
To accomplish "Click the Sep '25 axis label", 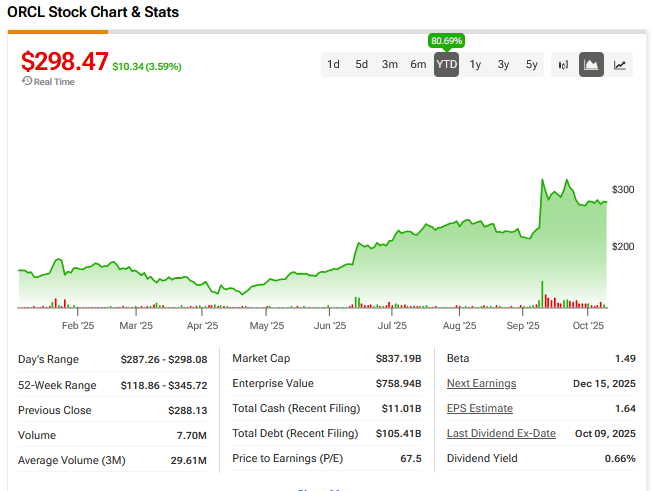I will pos(523,325).
